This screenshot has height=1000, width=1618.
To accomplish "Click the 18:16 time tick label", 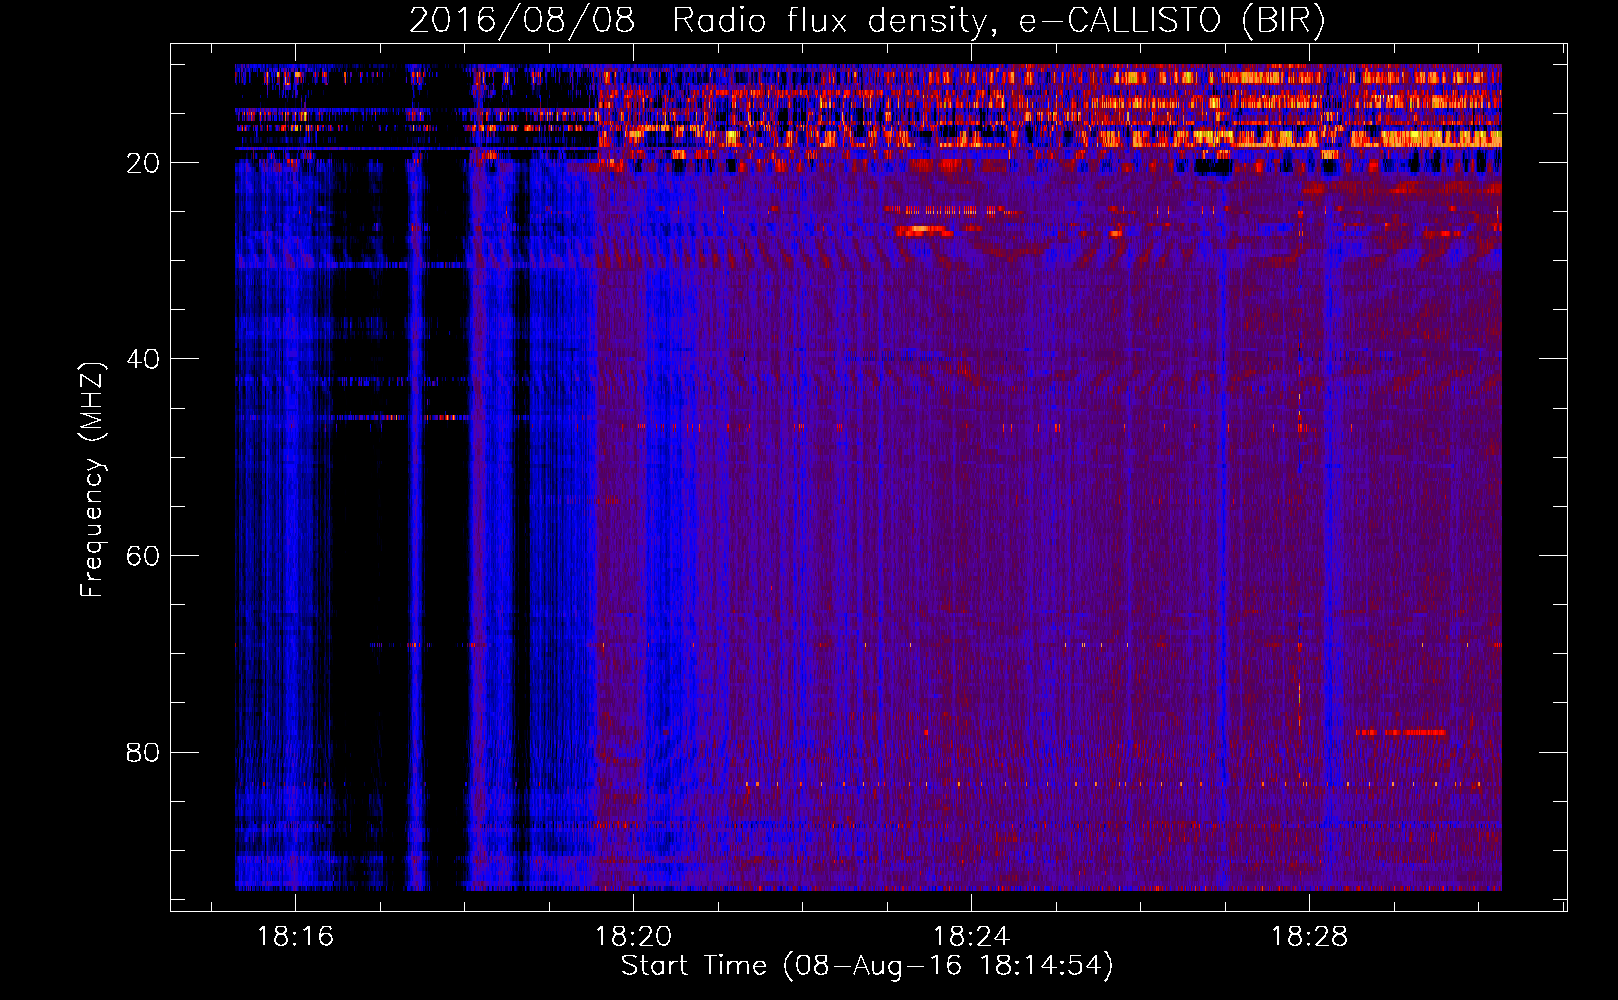I will point(295,937).
